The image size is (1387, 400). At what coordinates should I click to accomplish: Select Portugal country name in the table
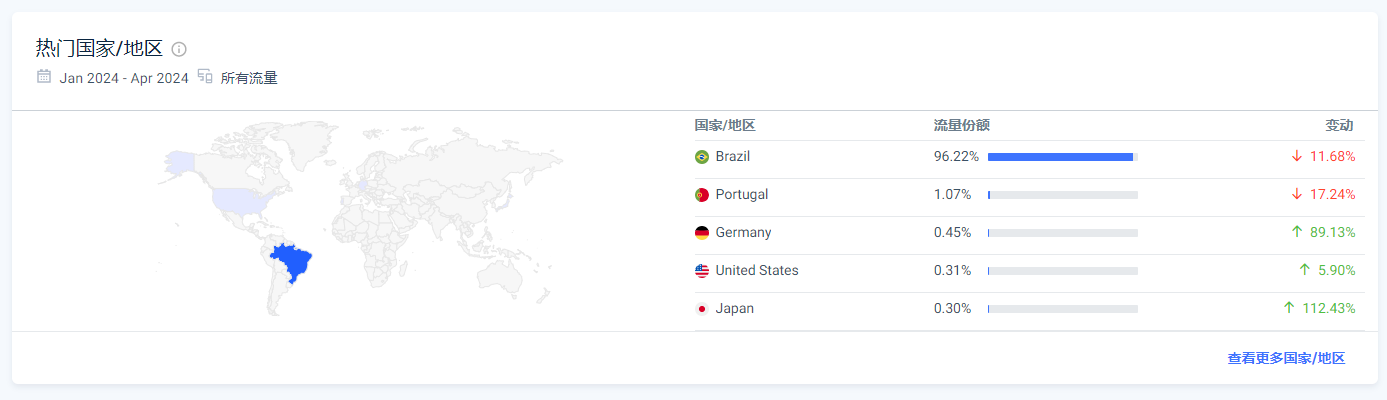tap(742, 195)
